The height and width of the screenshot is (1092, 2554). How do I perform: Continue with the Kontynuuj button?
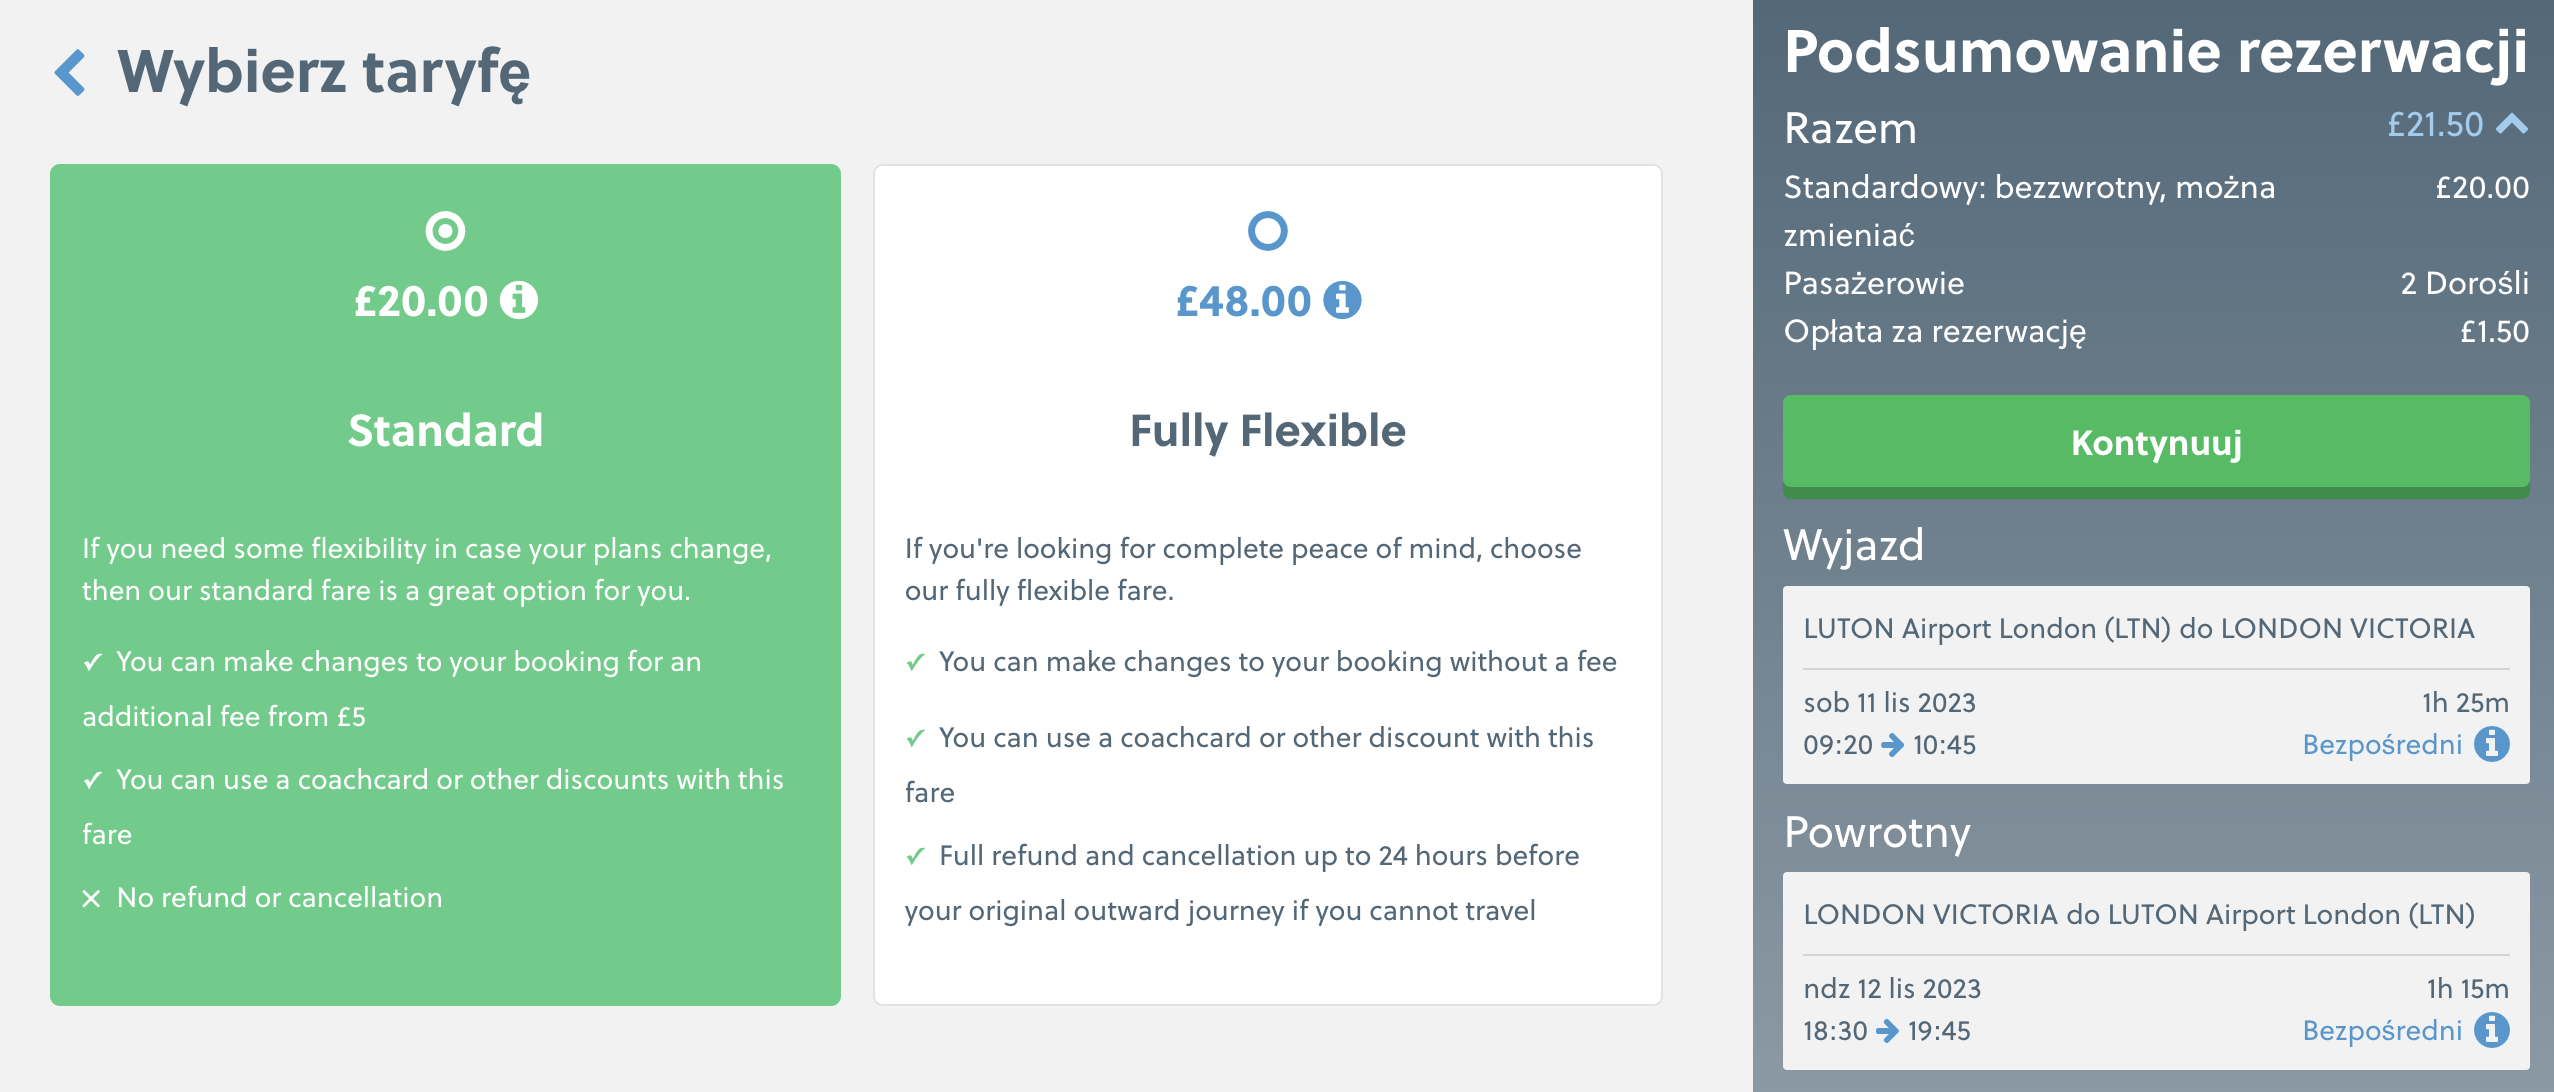click(2156, 443)
